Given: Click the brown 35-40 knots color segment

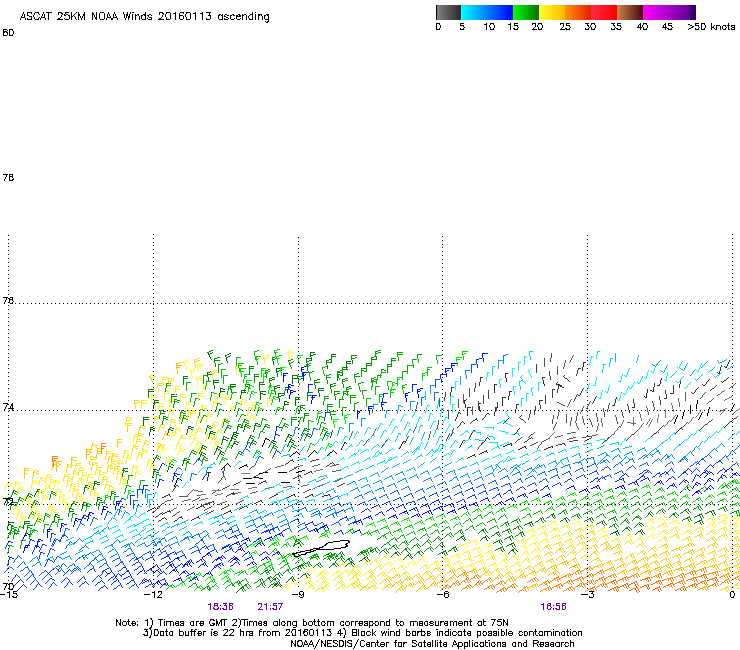Looking at the screenshot, I should pos(630,12).
